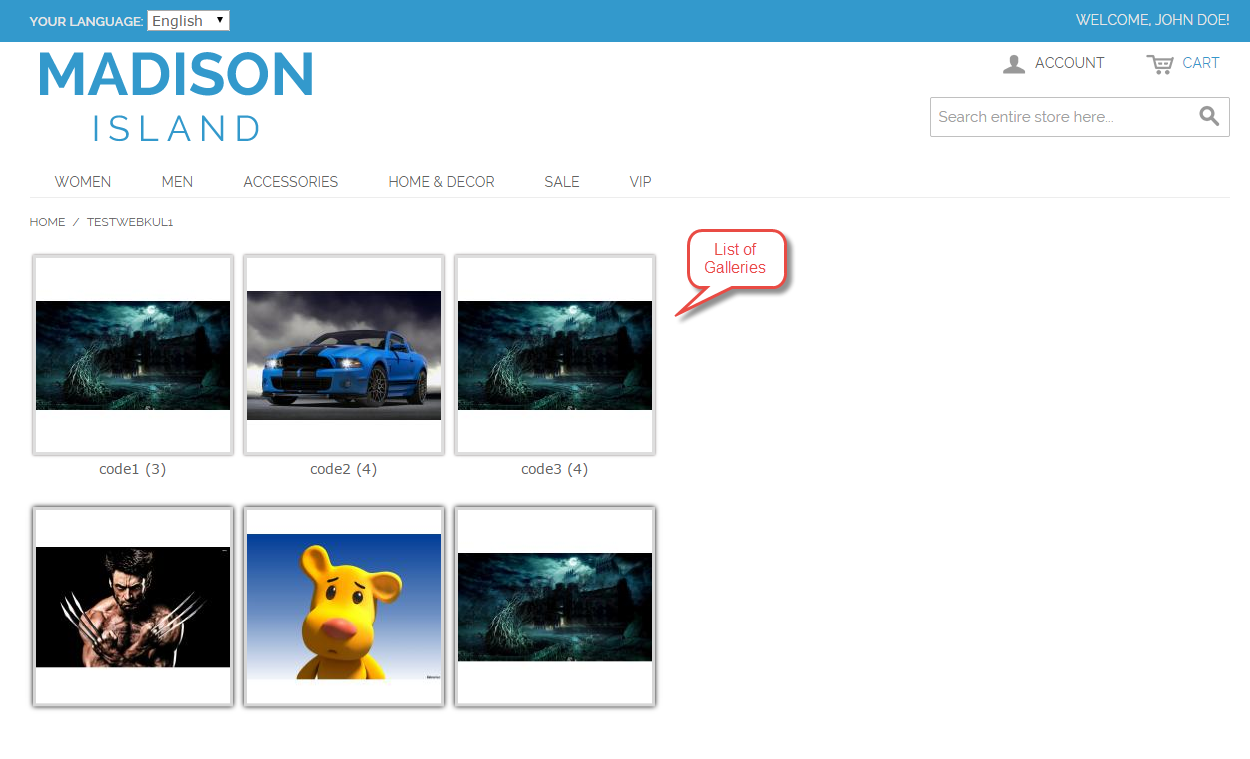1250x759 pixels.
Task: Click the code1 (3) caption
Action: pos(133,469)
